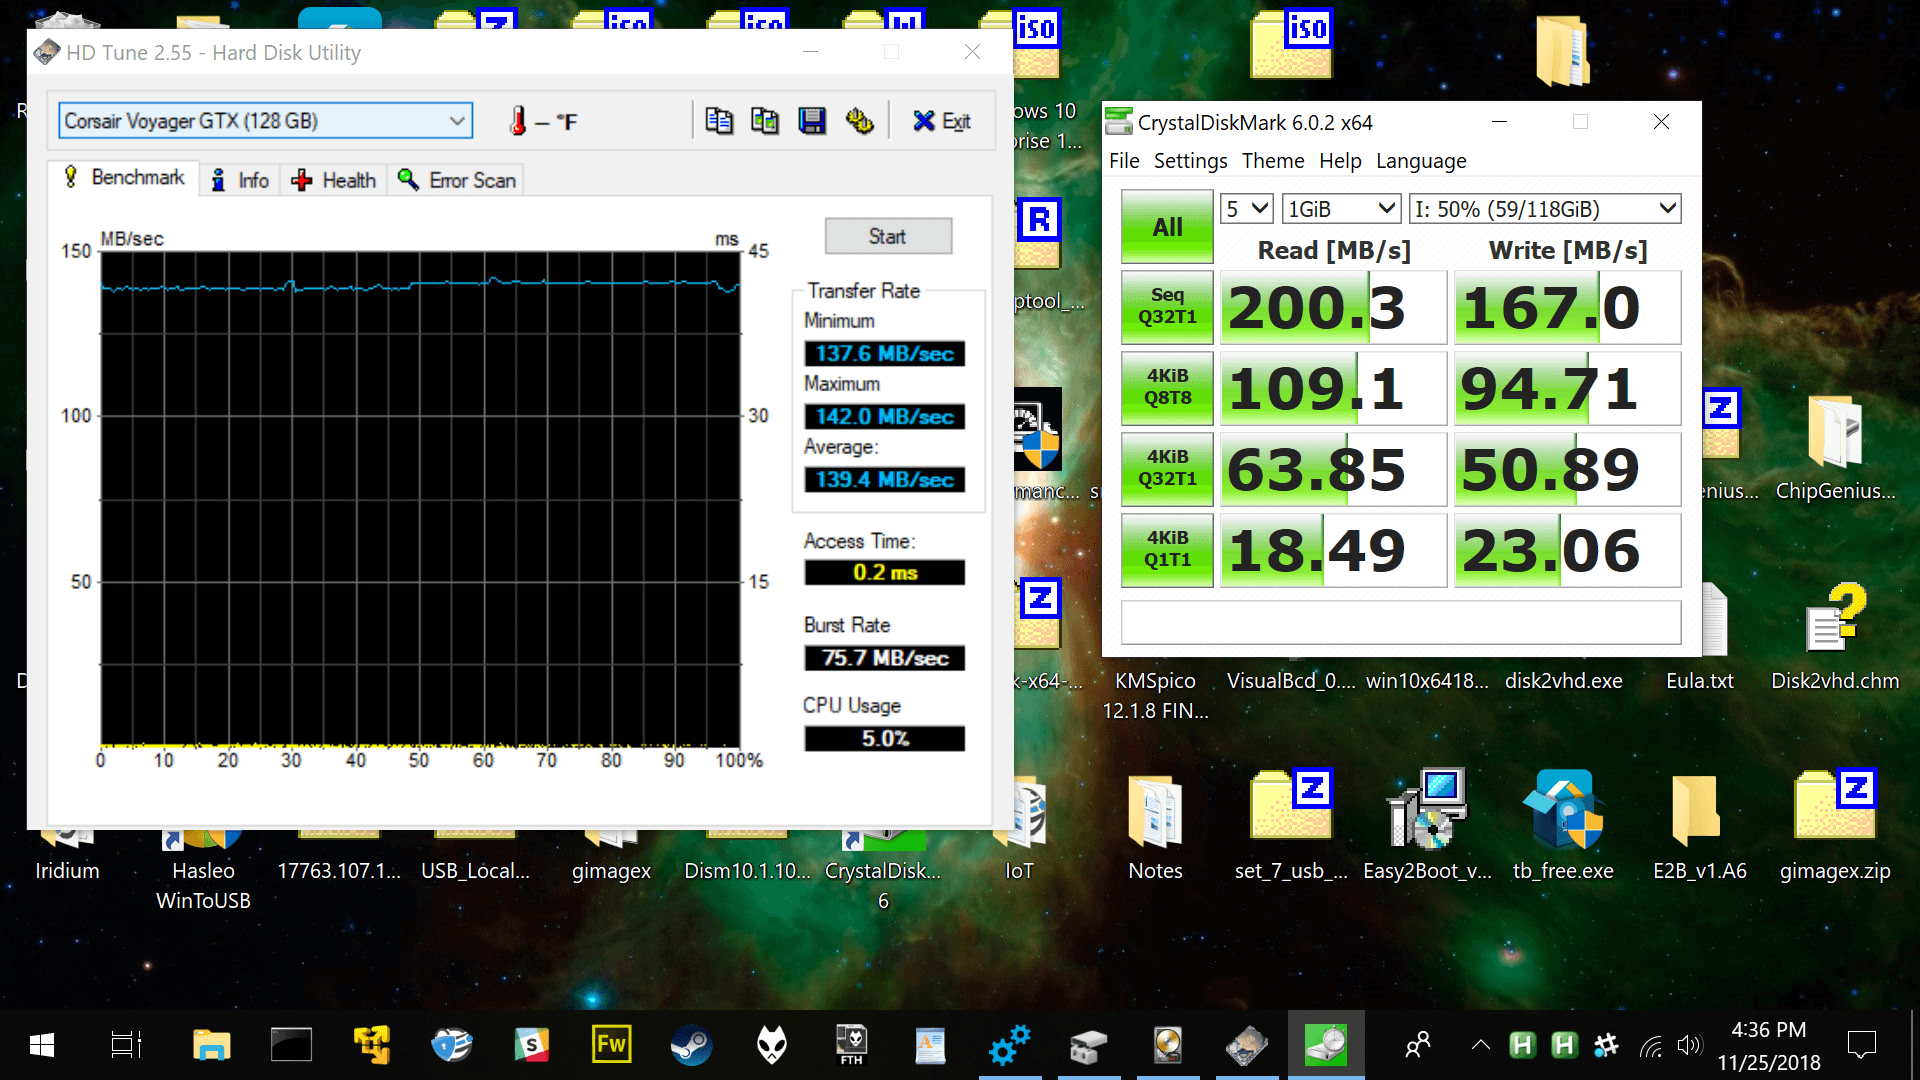Run the 4KiB Q32T1 test
The image size is (1920, 1080).
click(x=1167, y=469)
